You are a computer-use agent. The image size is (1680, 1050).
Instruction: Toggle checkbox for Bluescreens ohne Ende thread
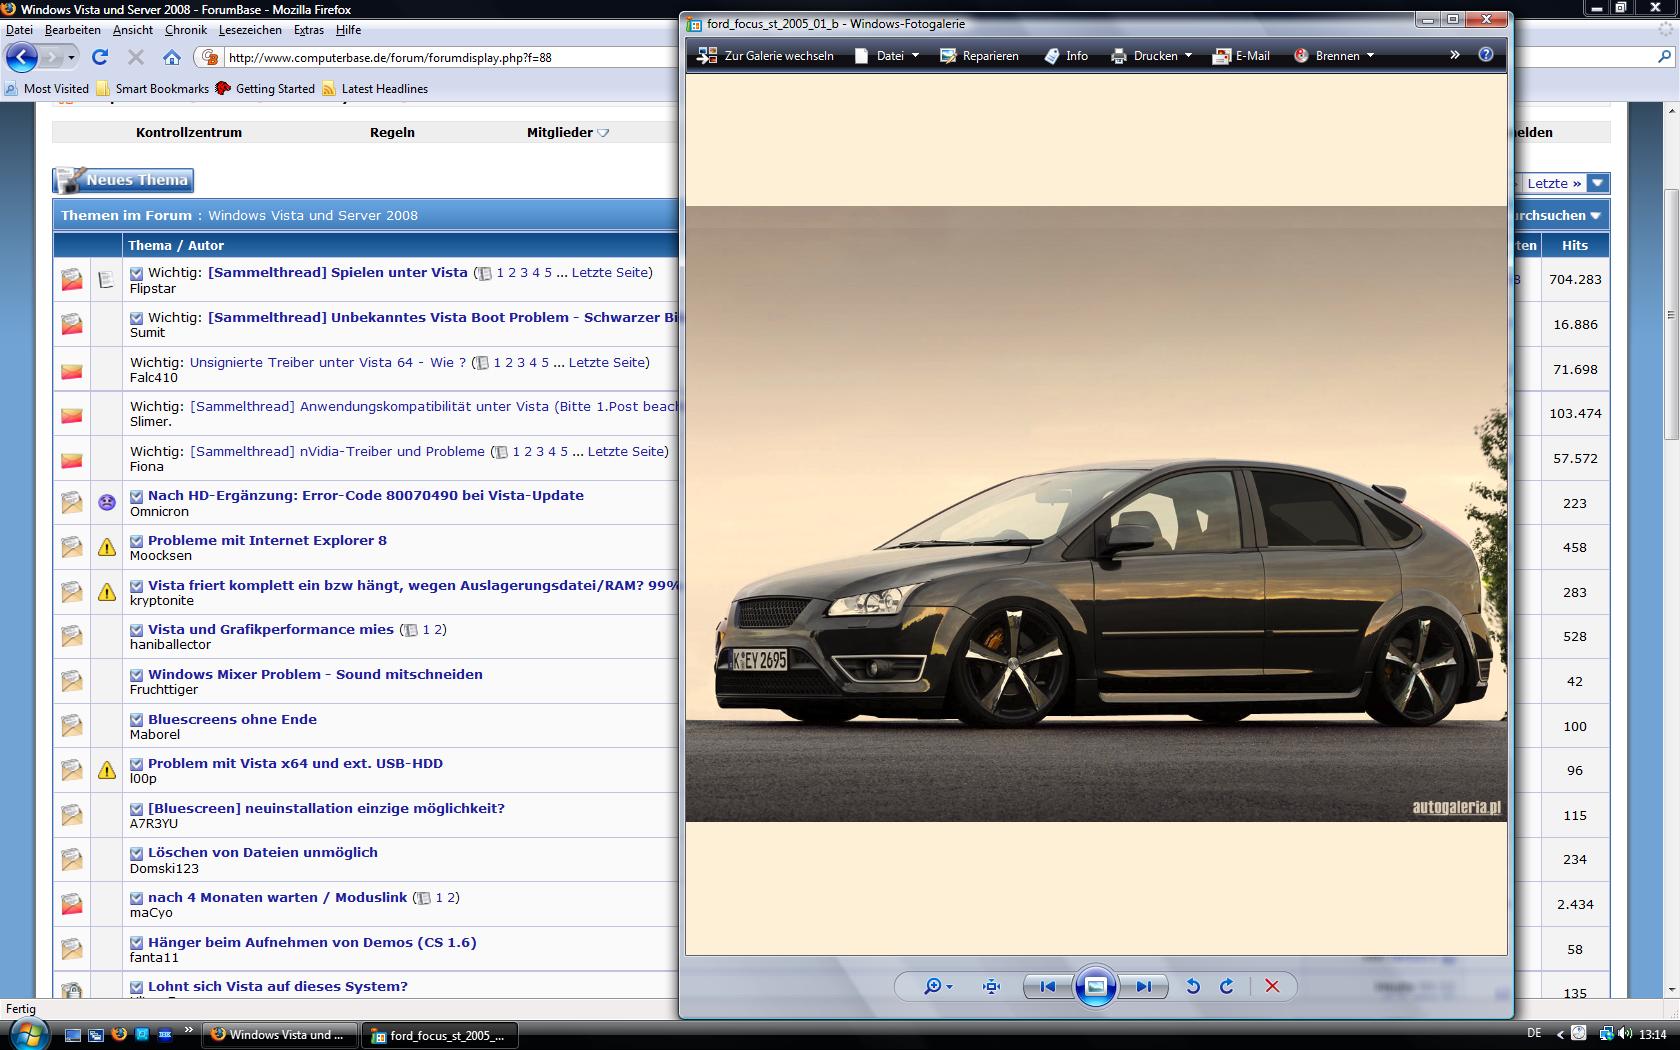(137, 720)
